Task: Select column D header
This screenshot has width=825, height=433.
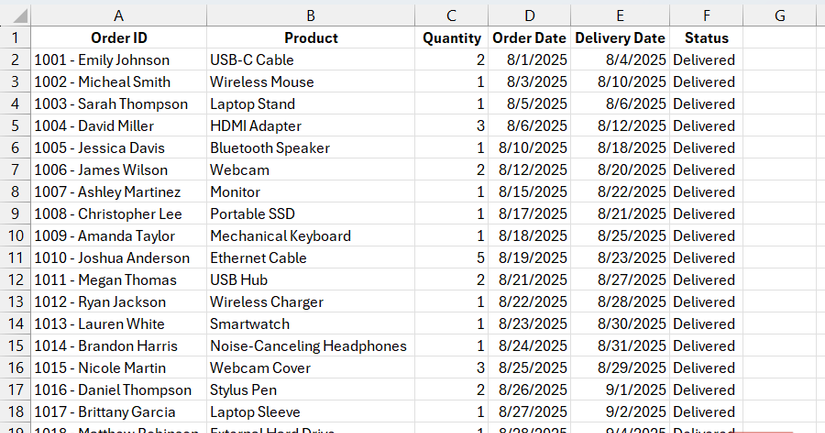Action: pyautogui.click(x=529, y=15)
